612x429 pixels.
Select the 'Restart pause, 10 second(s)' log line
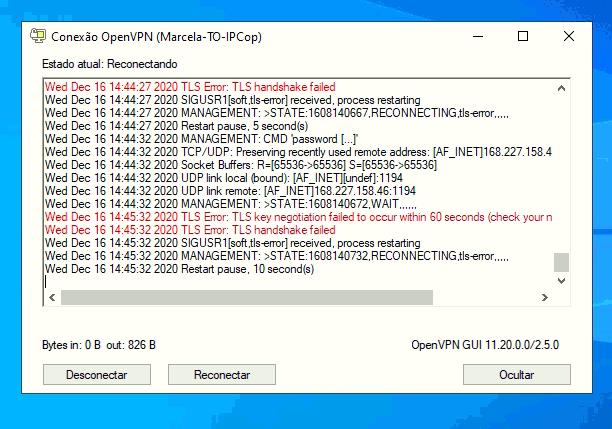(179, 268)
